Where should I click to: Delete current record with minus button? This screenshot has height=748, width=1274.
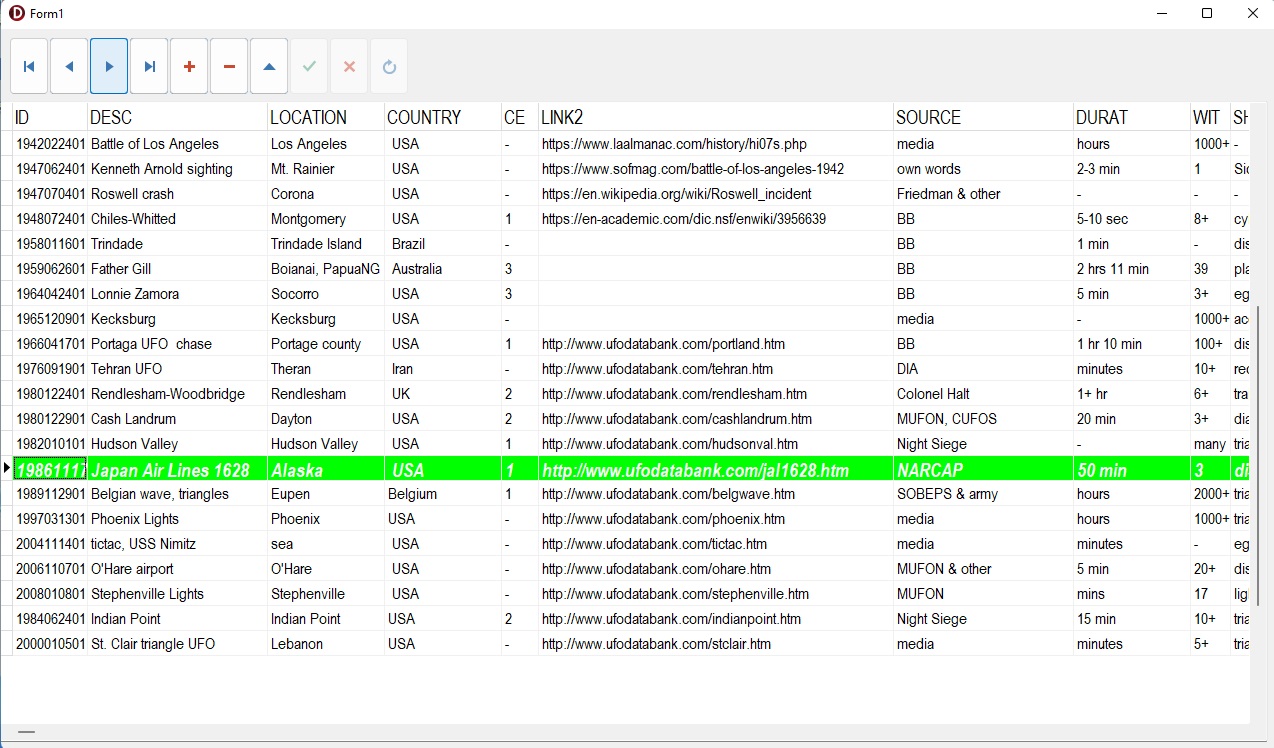tap(229, 66)
